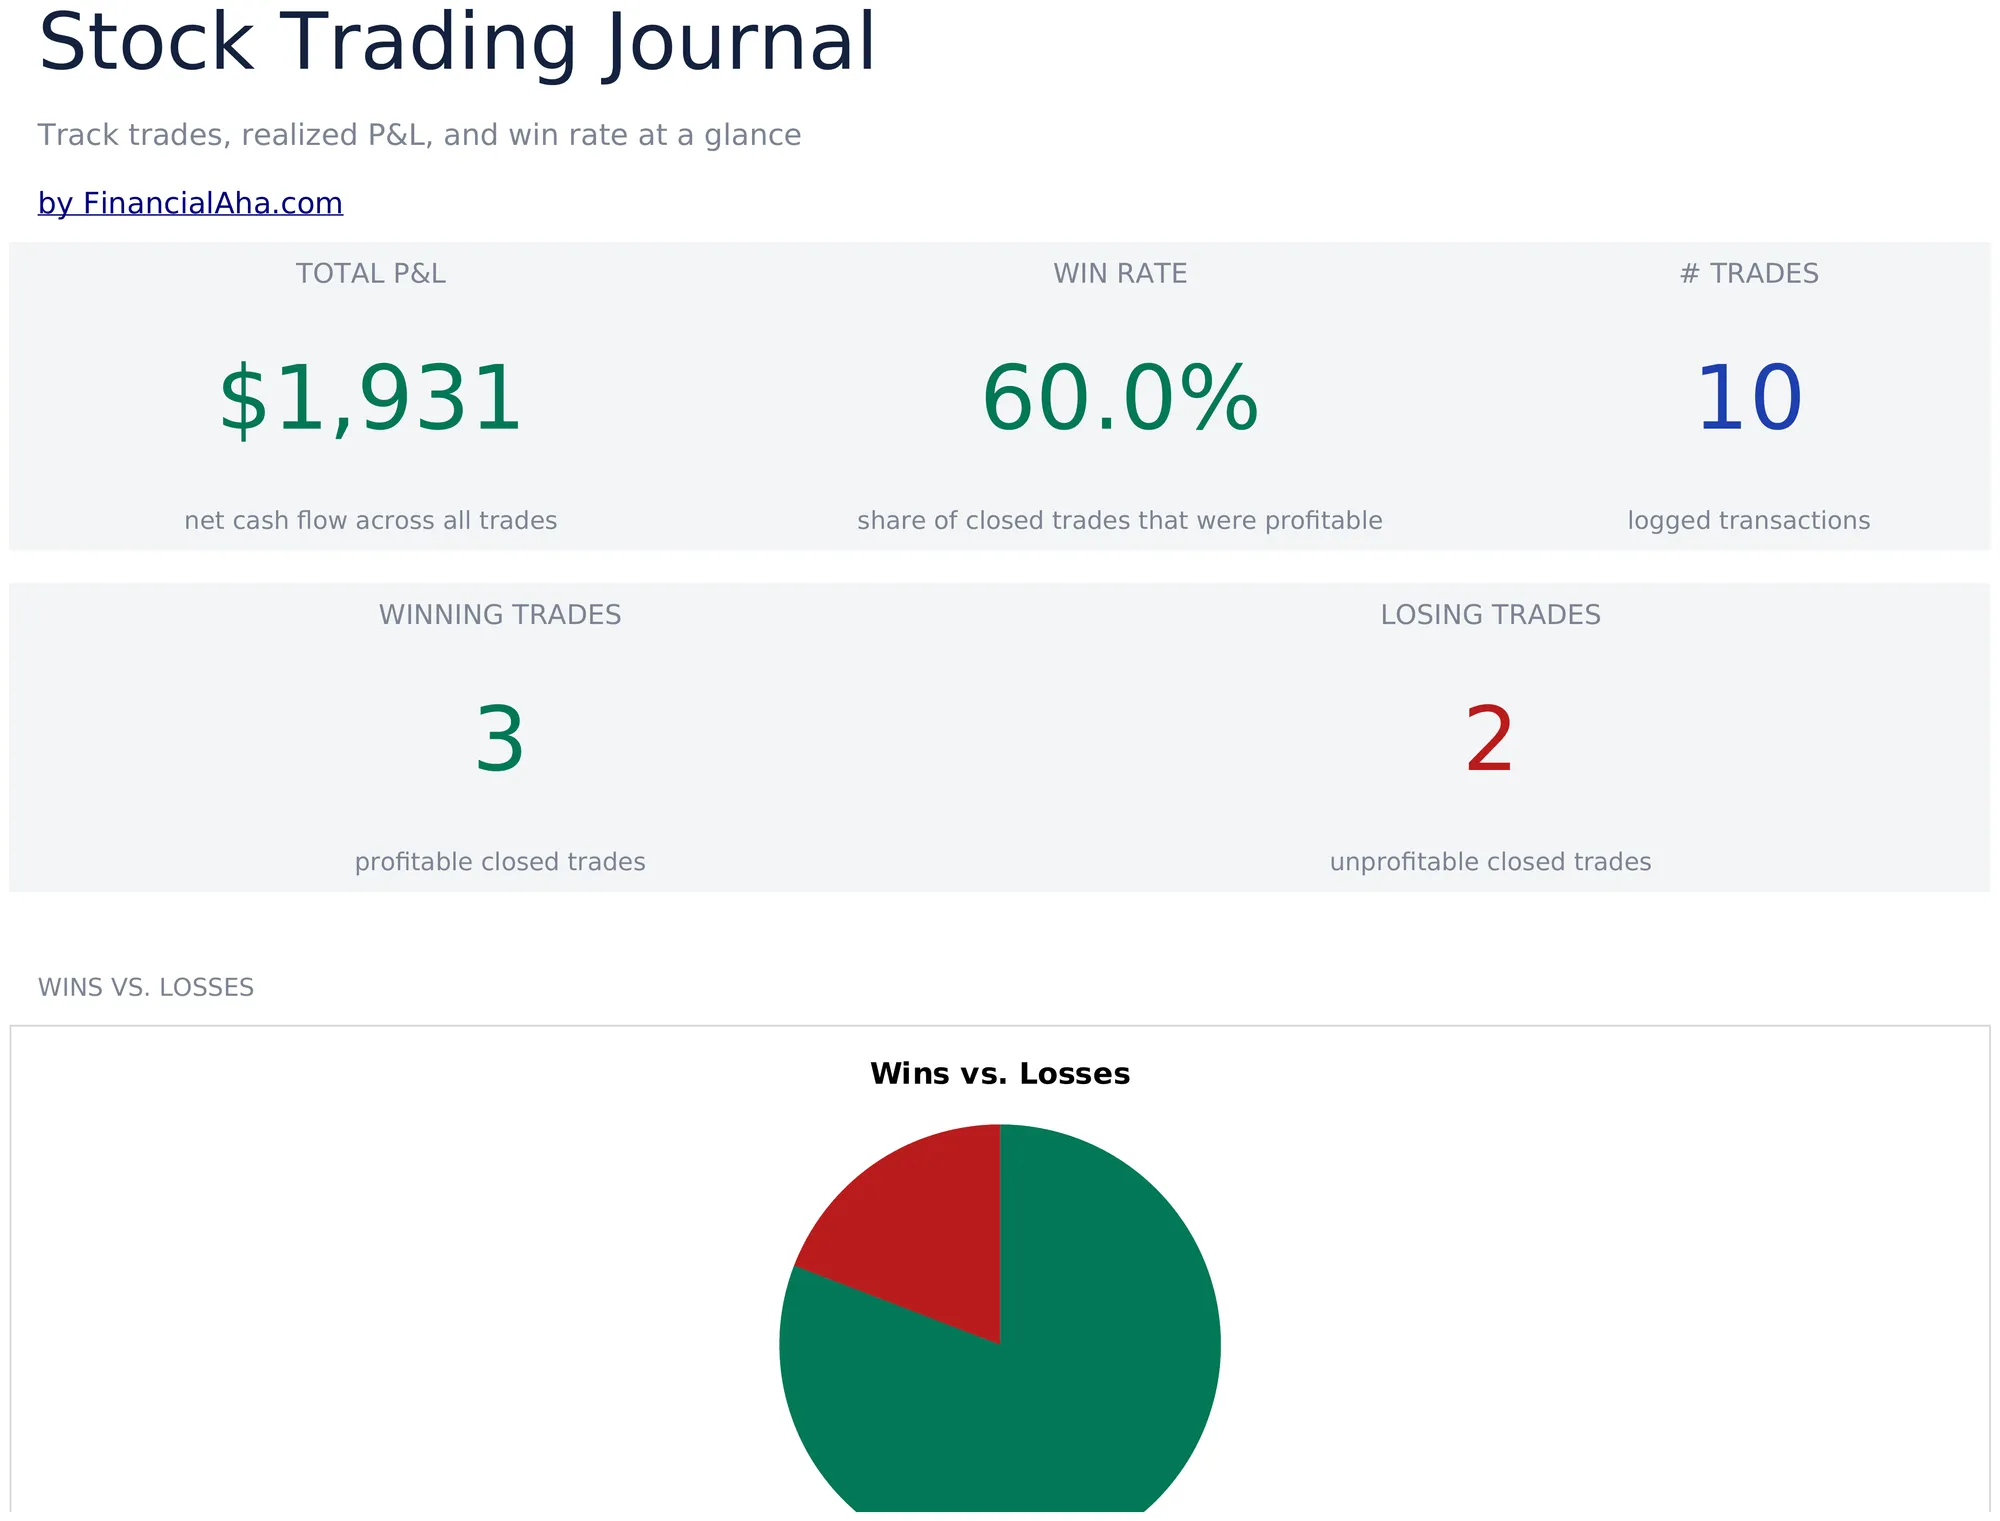This screenshot has height=1521, width=2000.
Task: Click the Stock Trading Journal title
Action: tap(457, 43)
